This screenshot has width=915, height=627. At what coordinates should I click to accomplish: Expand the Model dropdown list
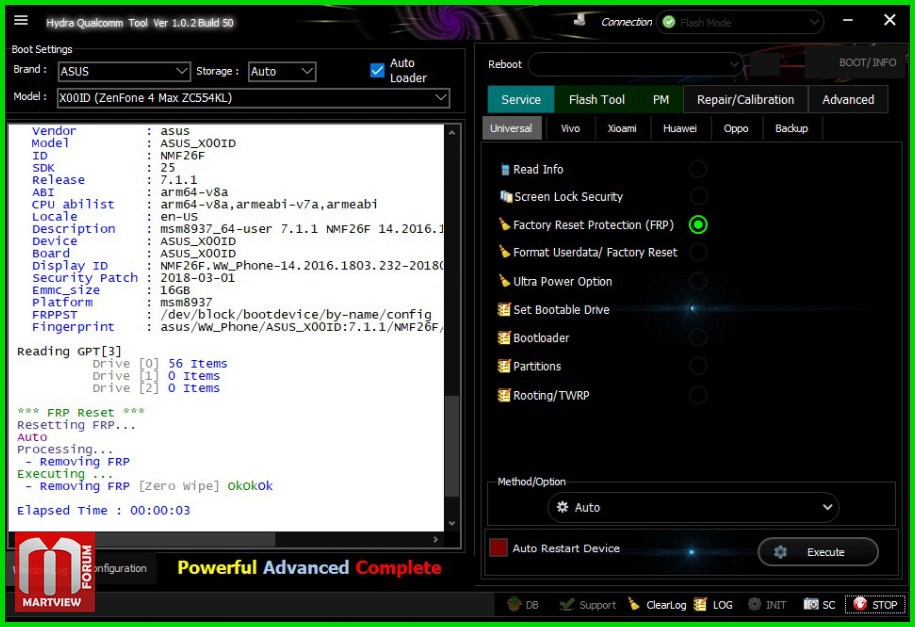point(253,97)
